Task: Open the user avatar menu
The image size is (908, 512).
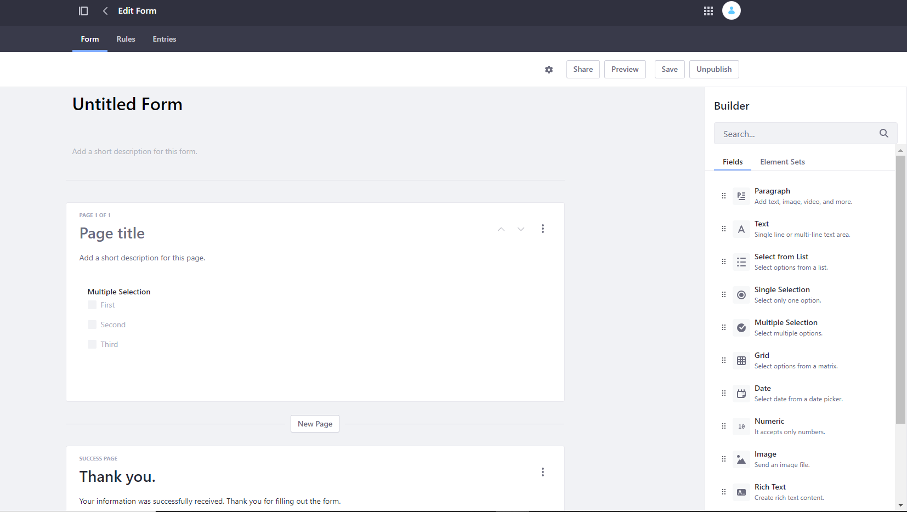Action: pos(731,10)
